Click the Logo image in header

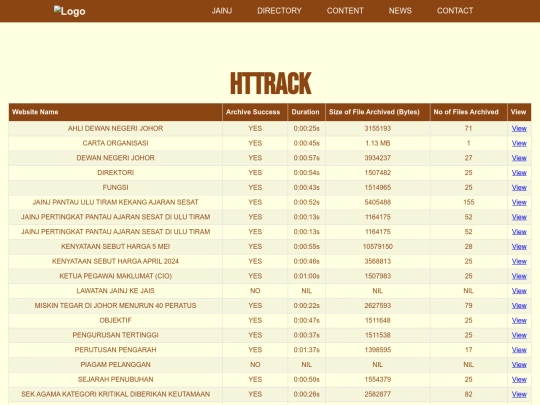(70, 11)
